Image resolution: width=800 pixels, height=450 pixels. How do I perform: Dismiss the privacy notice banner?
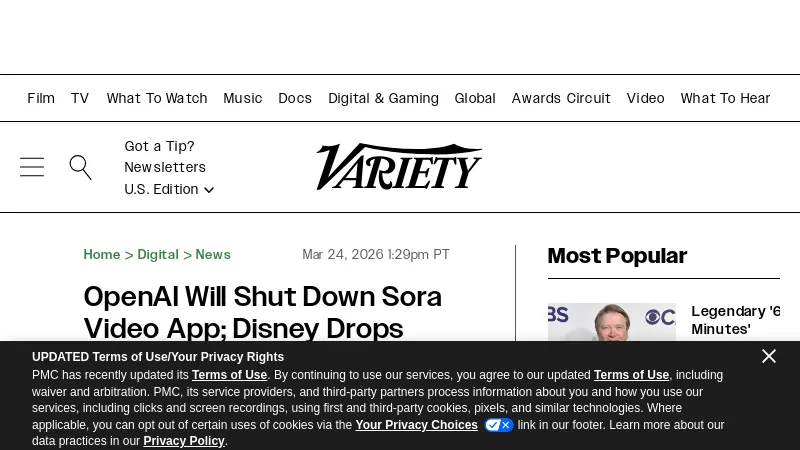pyautogui.click(x=768, y=357)
